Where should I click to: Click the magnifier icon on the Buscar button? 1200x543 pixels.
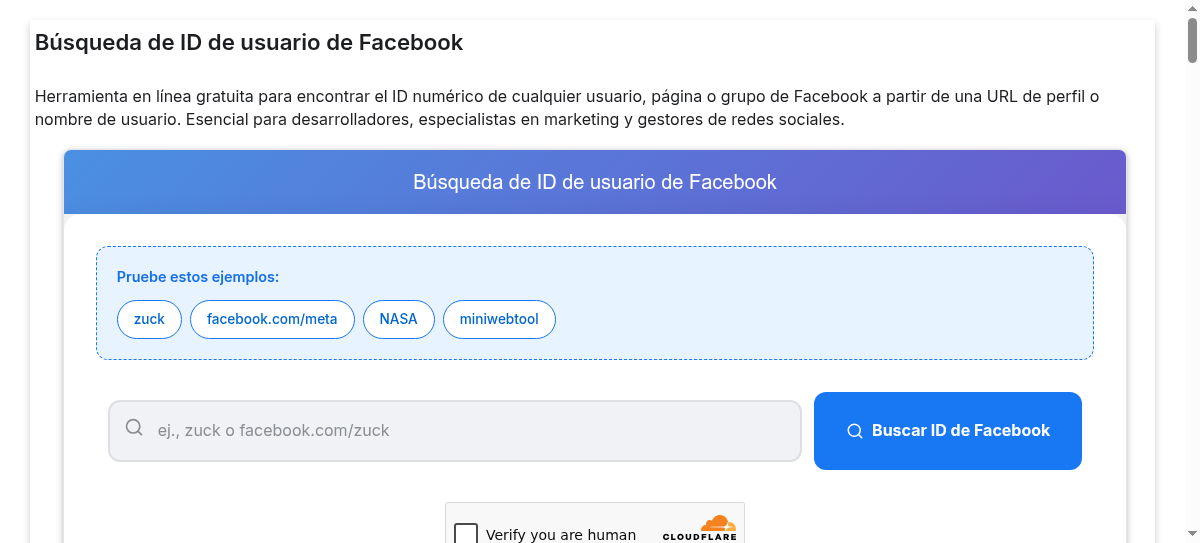click(855, 431)
